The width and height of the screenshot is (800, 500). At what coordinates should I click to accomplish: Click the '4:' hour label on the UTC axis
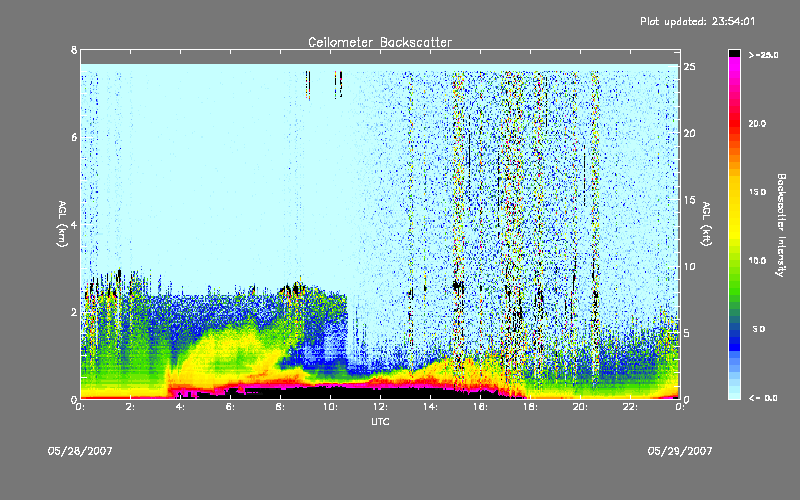click(x=181, y=407)
